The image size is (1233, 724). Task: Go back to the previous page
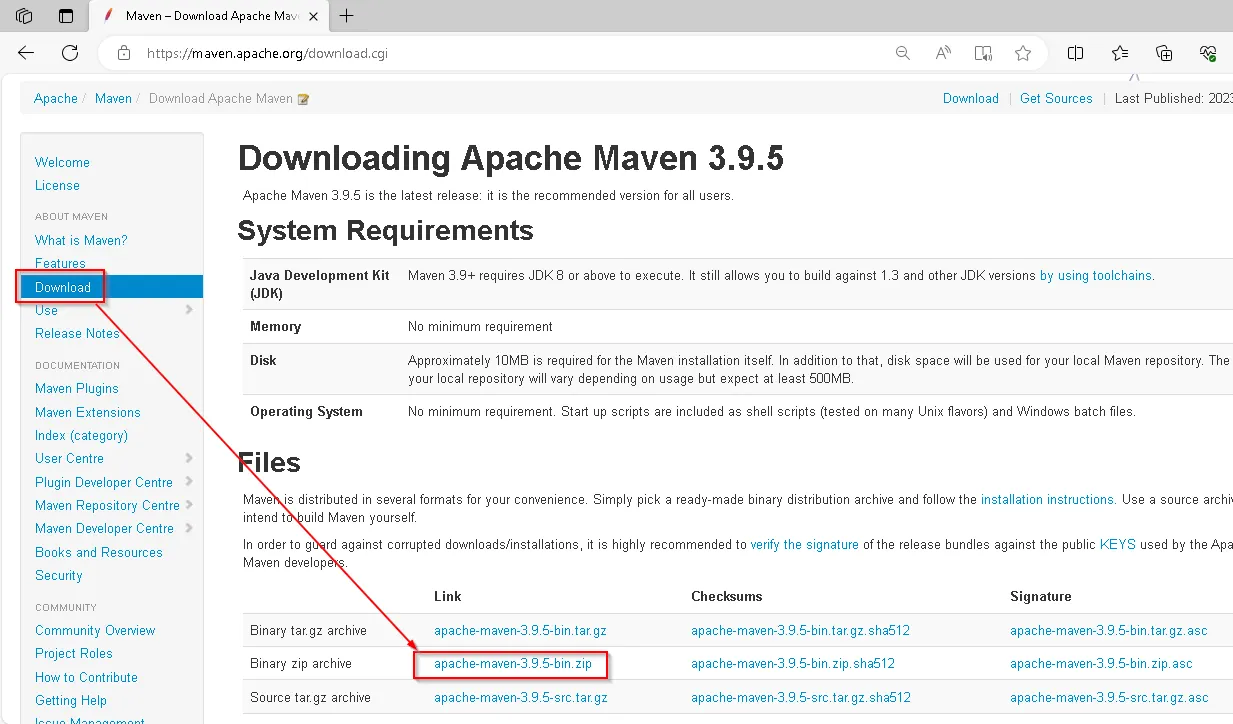[25, 53]
